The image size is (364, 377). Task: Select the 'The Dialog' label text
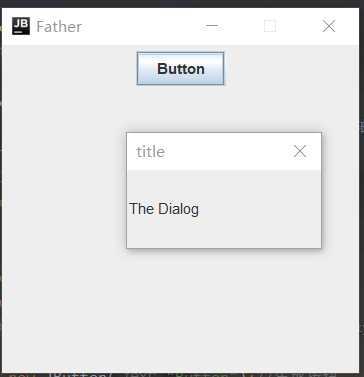click(164, 209)
